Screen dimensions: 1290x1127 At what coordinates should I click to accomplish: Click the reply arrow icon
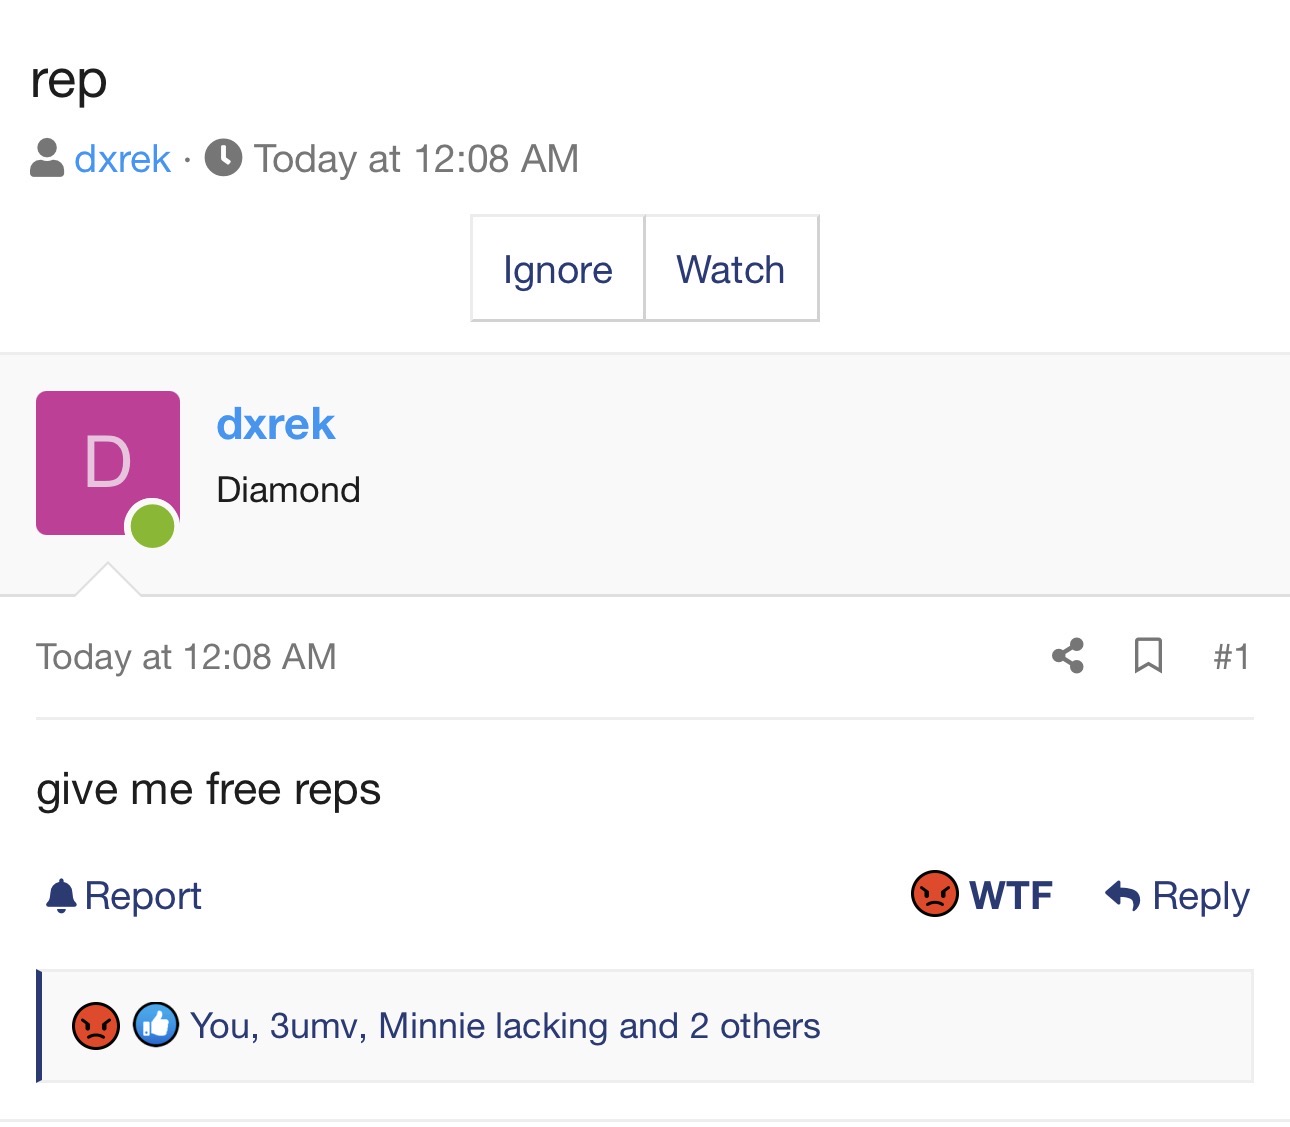(x=1123, y=895)
